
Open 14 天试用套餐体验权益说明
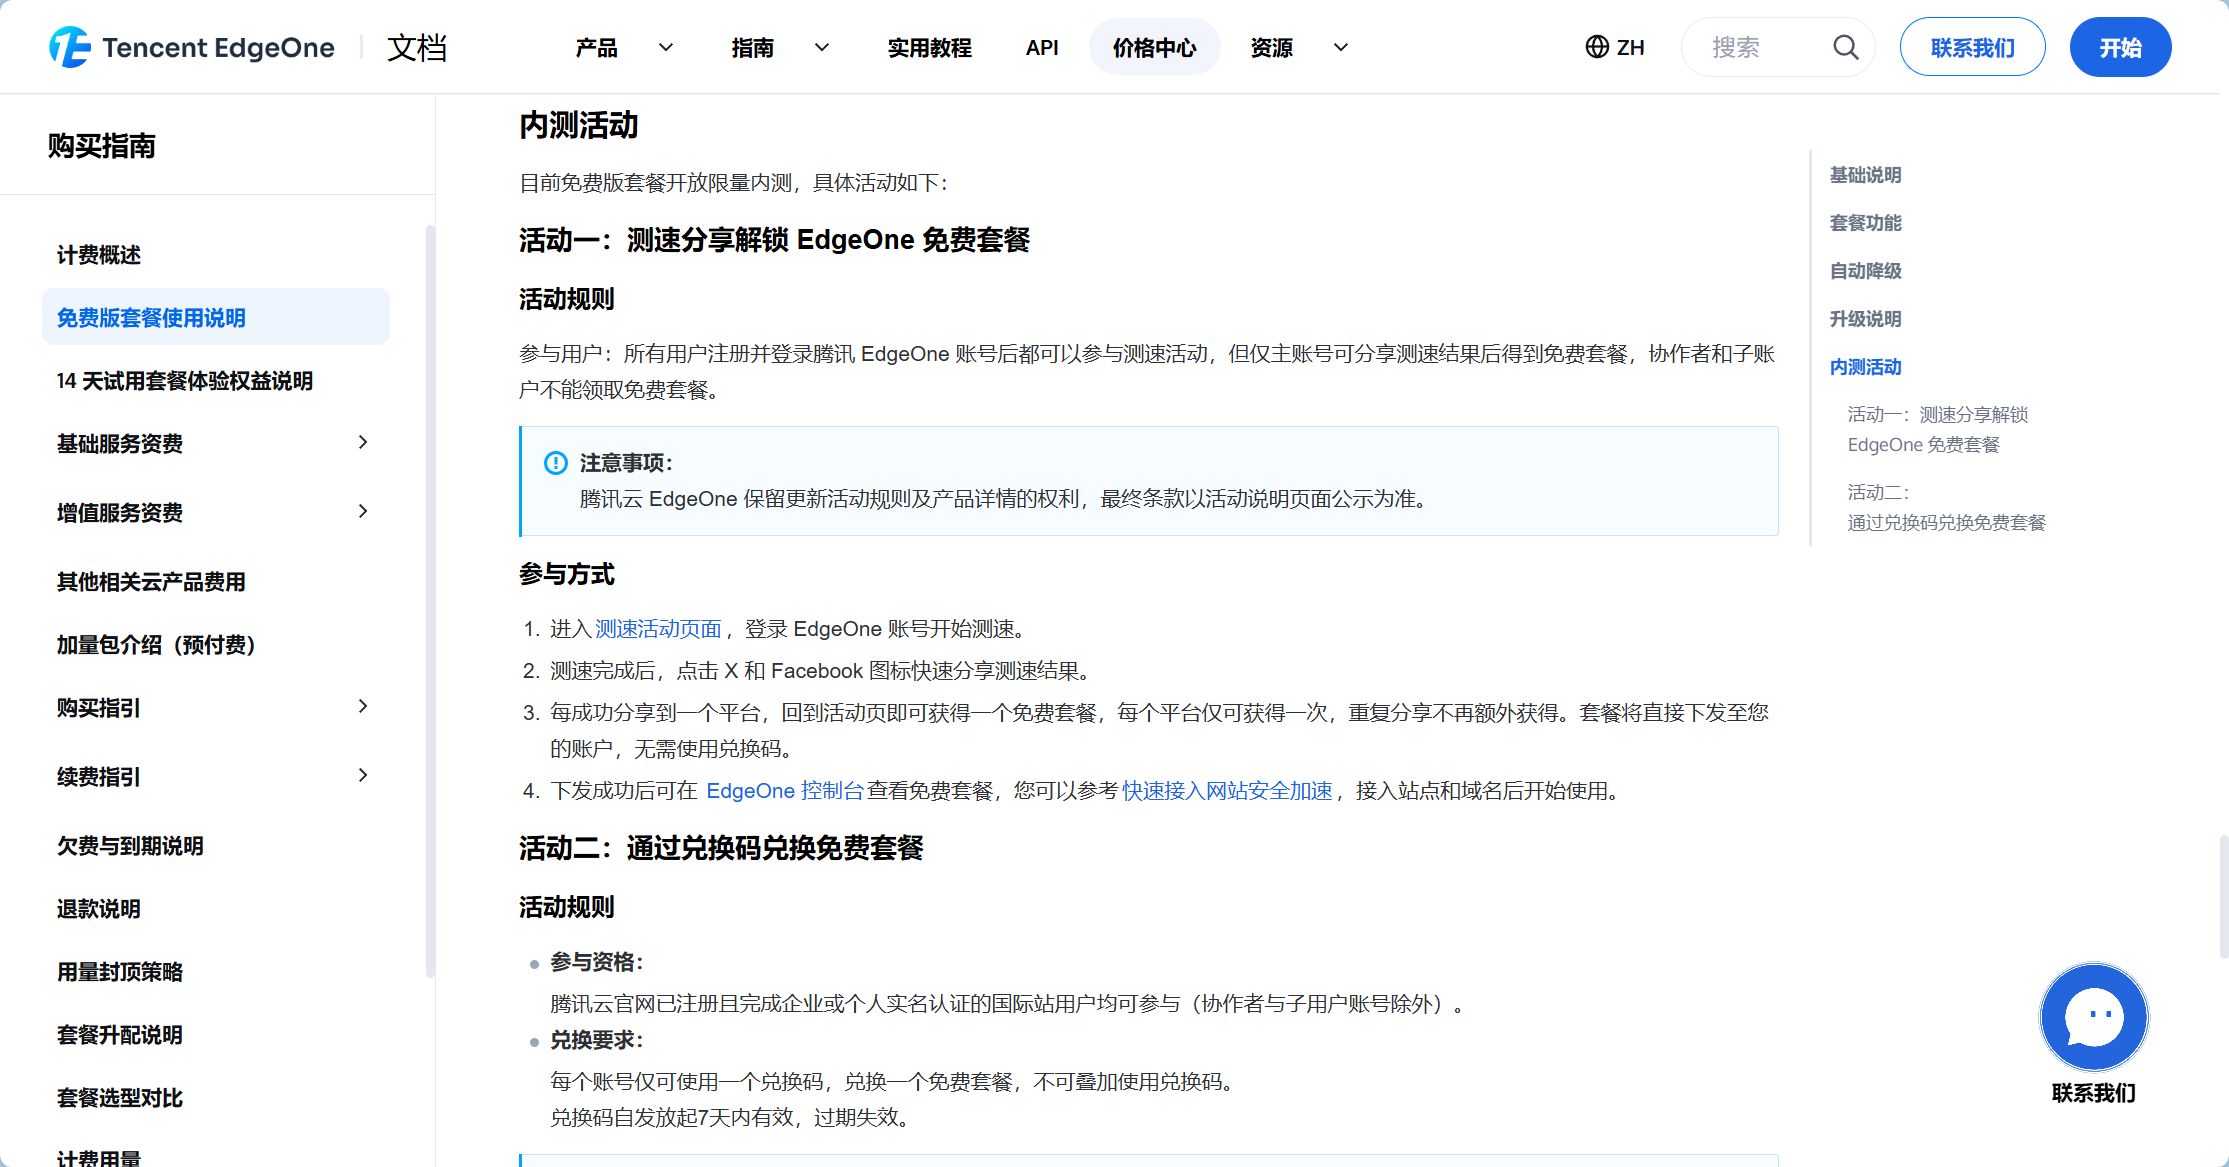(x=185, y=381)
